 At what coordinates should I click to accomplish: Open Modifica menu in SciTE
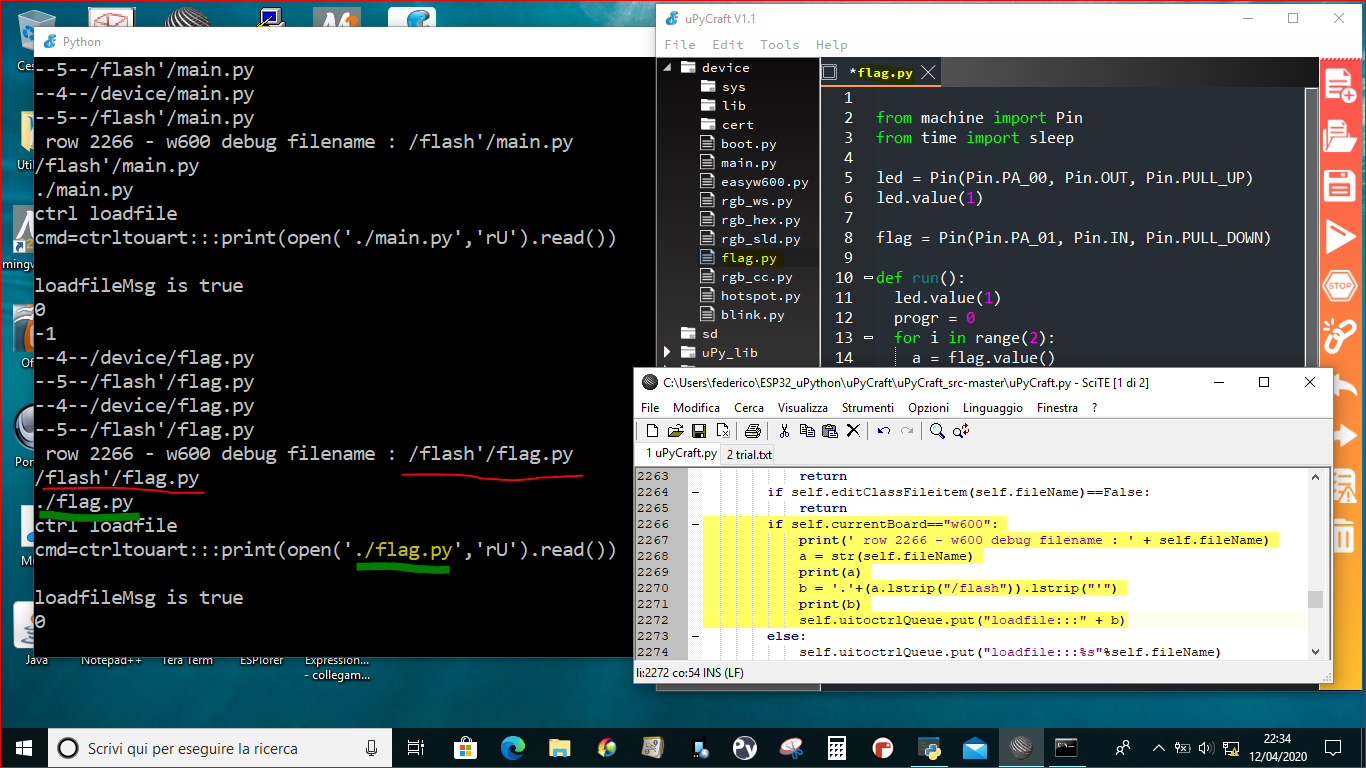point(696,408)
